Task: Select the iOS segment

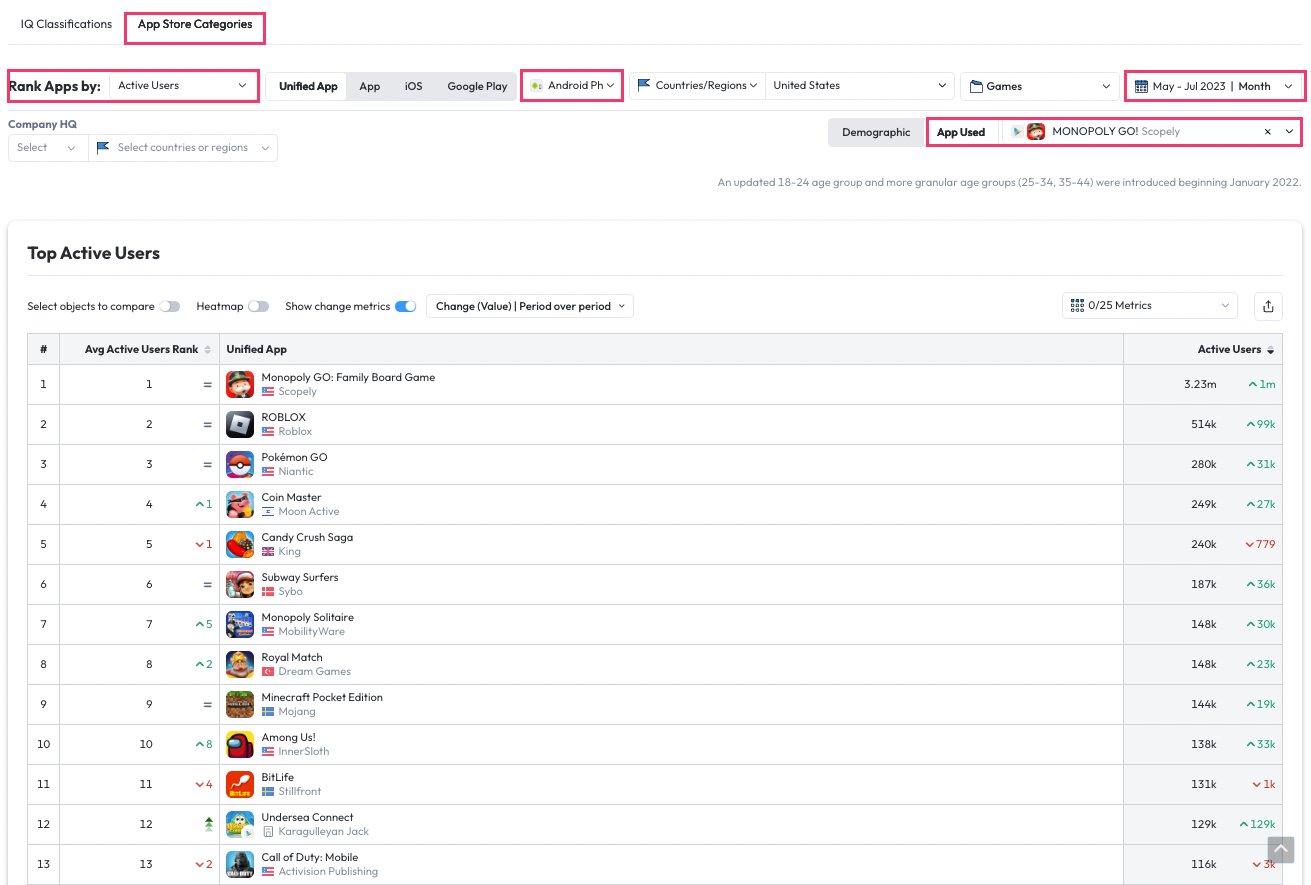Action: [414, 86]
